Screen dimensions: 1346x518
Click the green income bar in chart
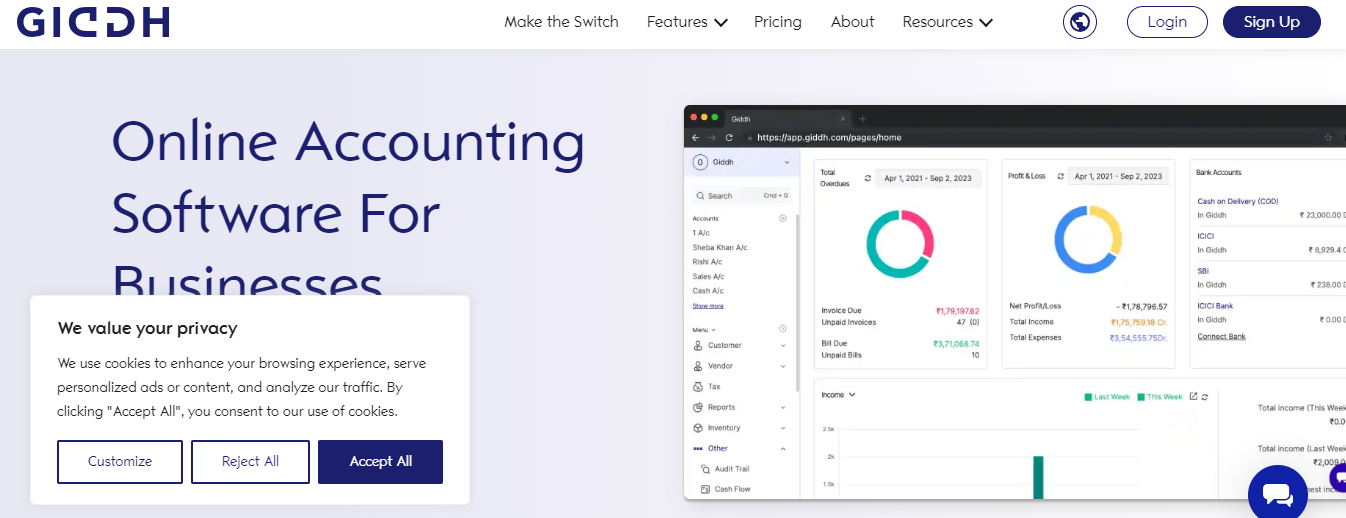(1038, 477)
